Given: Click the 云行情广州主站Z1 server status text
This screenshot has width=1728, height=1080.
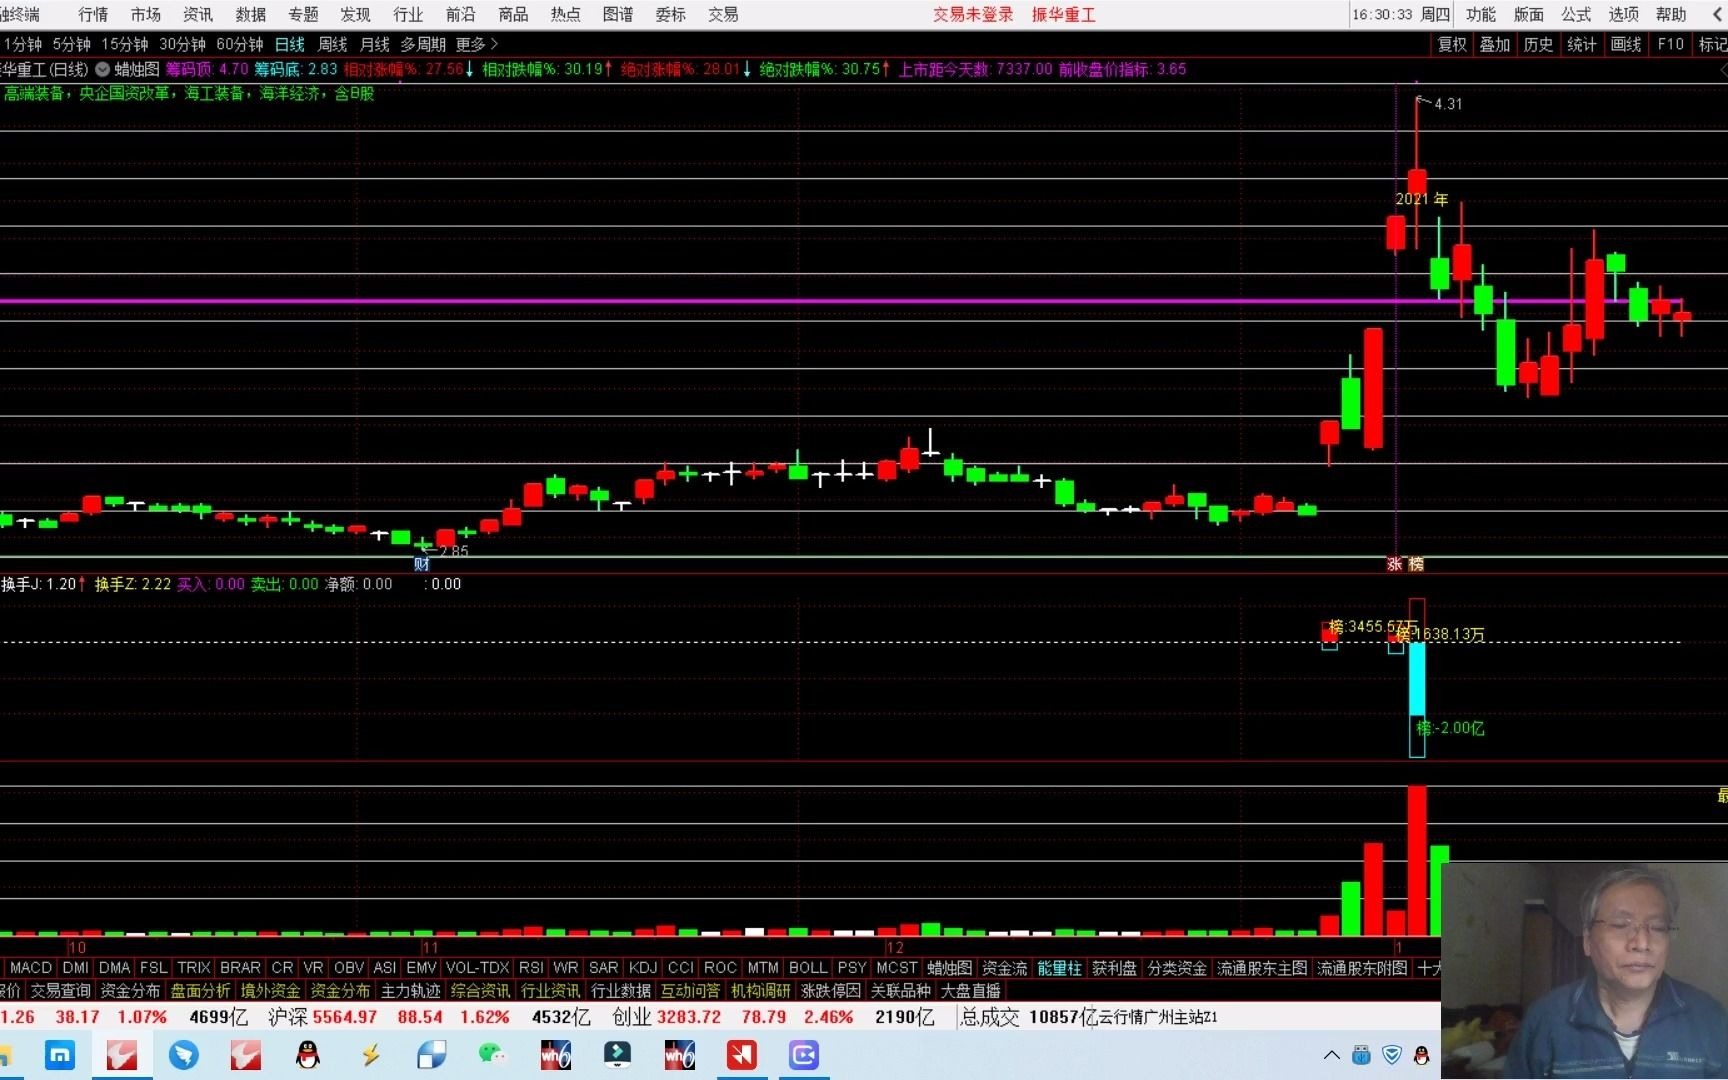Looking at the screenshot, I should pyautogui.click(x=1158, y=1017).
